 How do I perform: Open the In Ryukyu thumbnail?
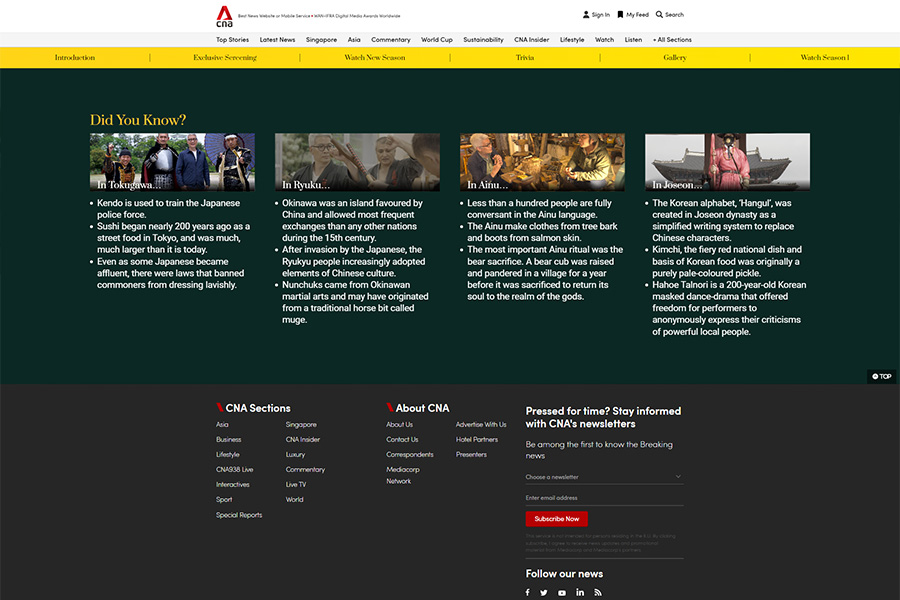[358, 162]
